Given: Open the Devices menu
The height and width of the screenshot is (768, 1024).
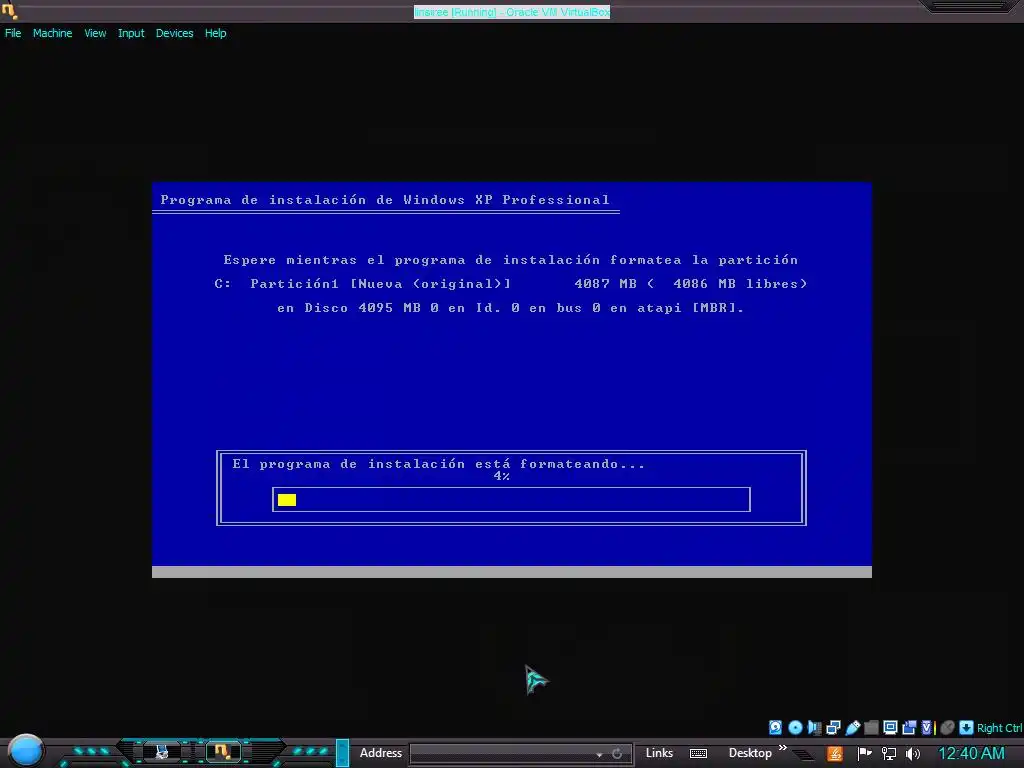Looking at the screenshot, I should click(174, 33).
